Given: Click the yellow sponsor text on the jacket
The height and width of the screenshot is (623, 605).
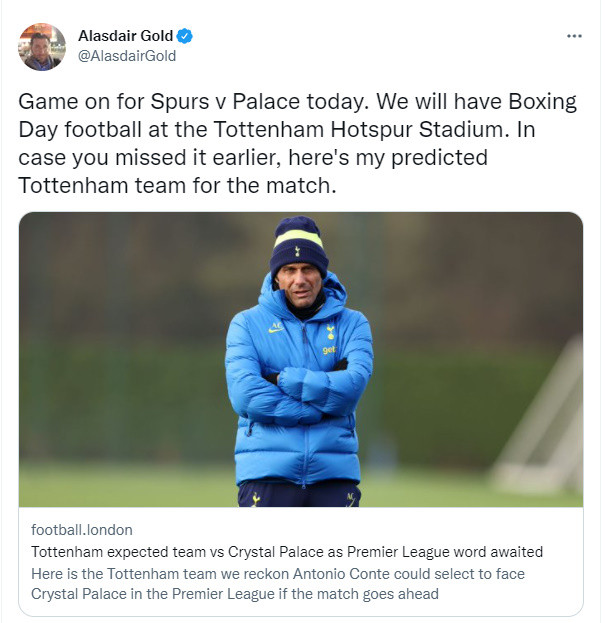Looking at the screenshot, I should (x=329, y=350).
